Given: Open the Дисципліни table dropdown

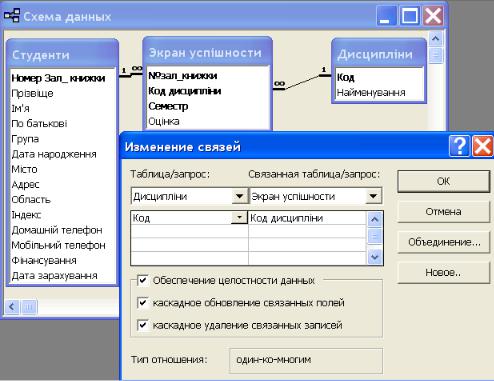Looking at the screenshot, I should tap(239, 196).
